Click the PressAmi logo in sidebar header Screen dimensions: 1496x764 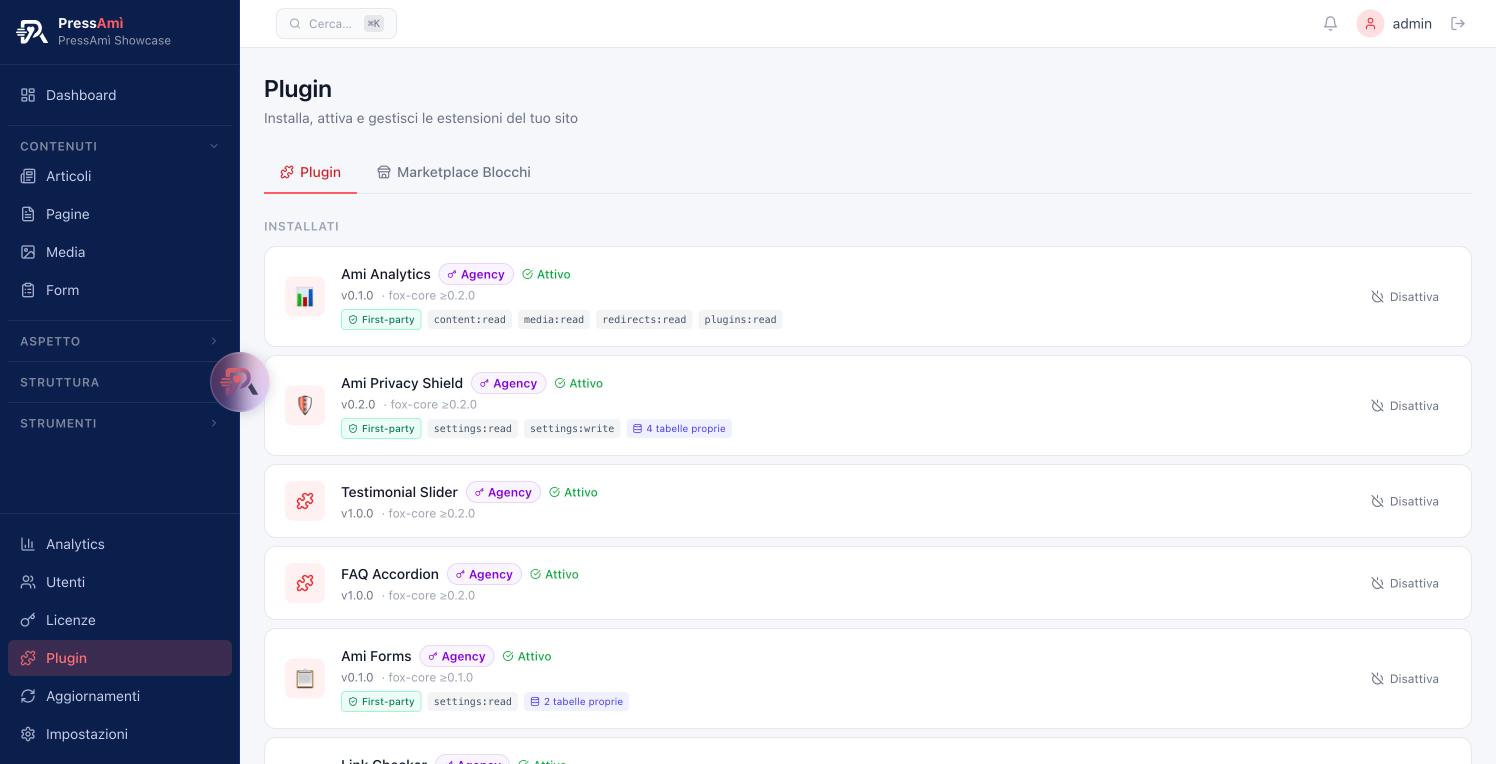pyautogui.click(x=32, y=32)
